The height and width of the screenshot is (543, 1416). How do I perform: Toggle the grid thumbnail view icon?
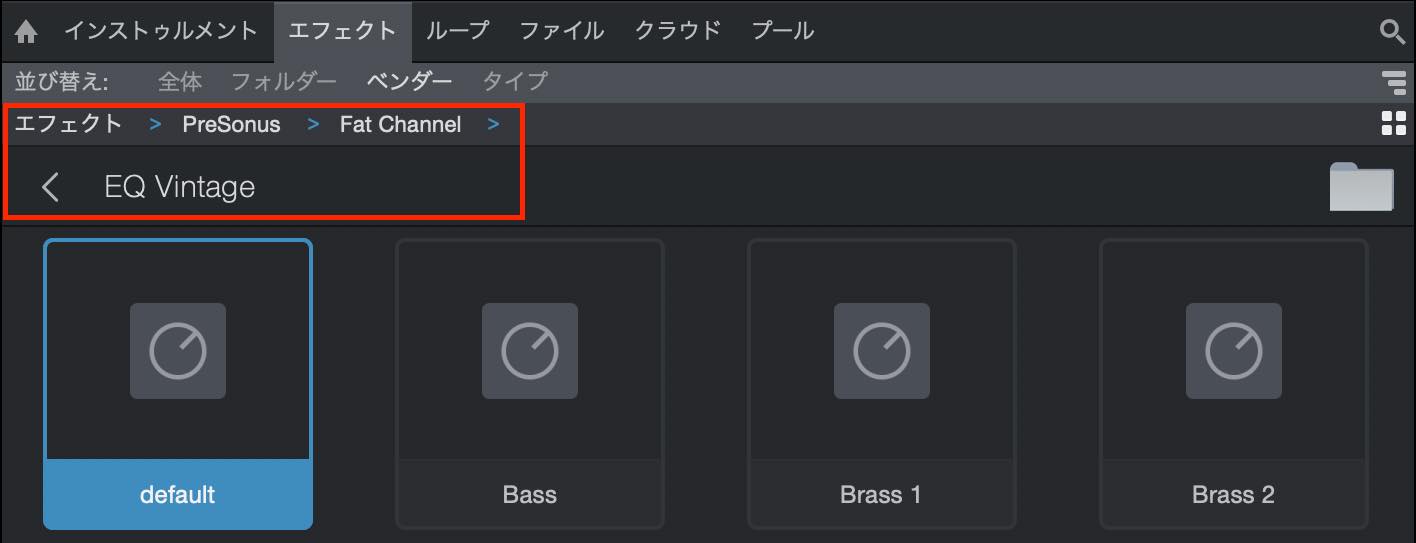1393,125
